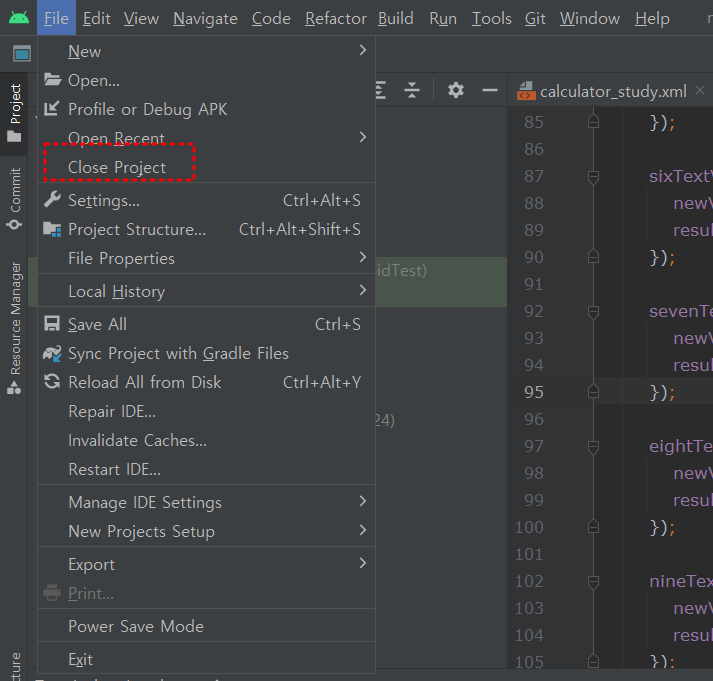Select Exit from the File menu
Screen dimensions: 713x681
coord(206,659)
